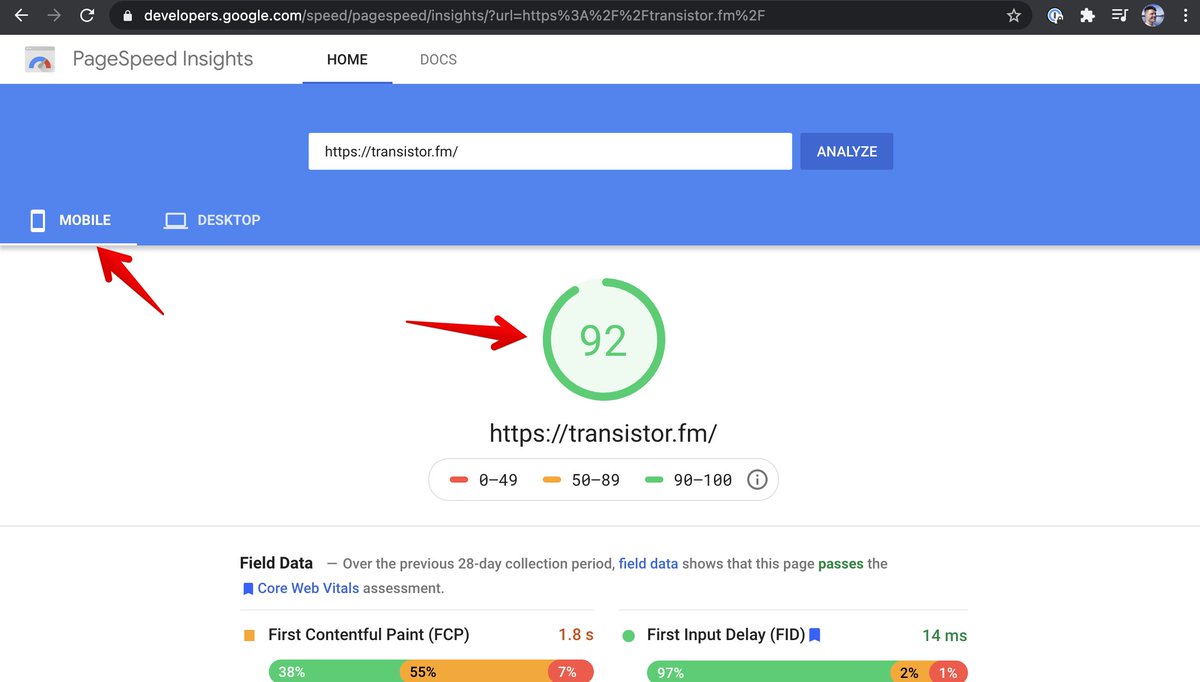Click the 92 performance score gauge

603,341
